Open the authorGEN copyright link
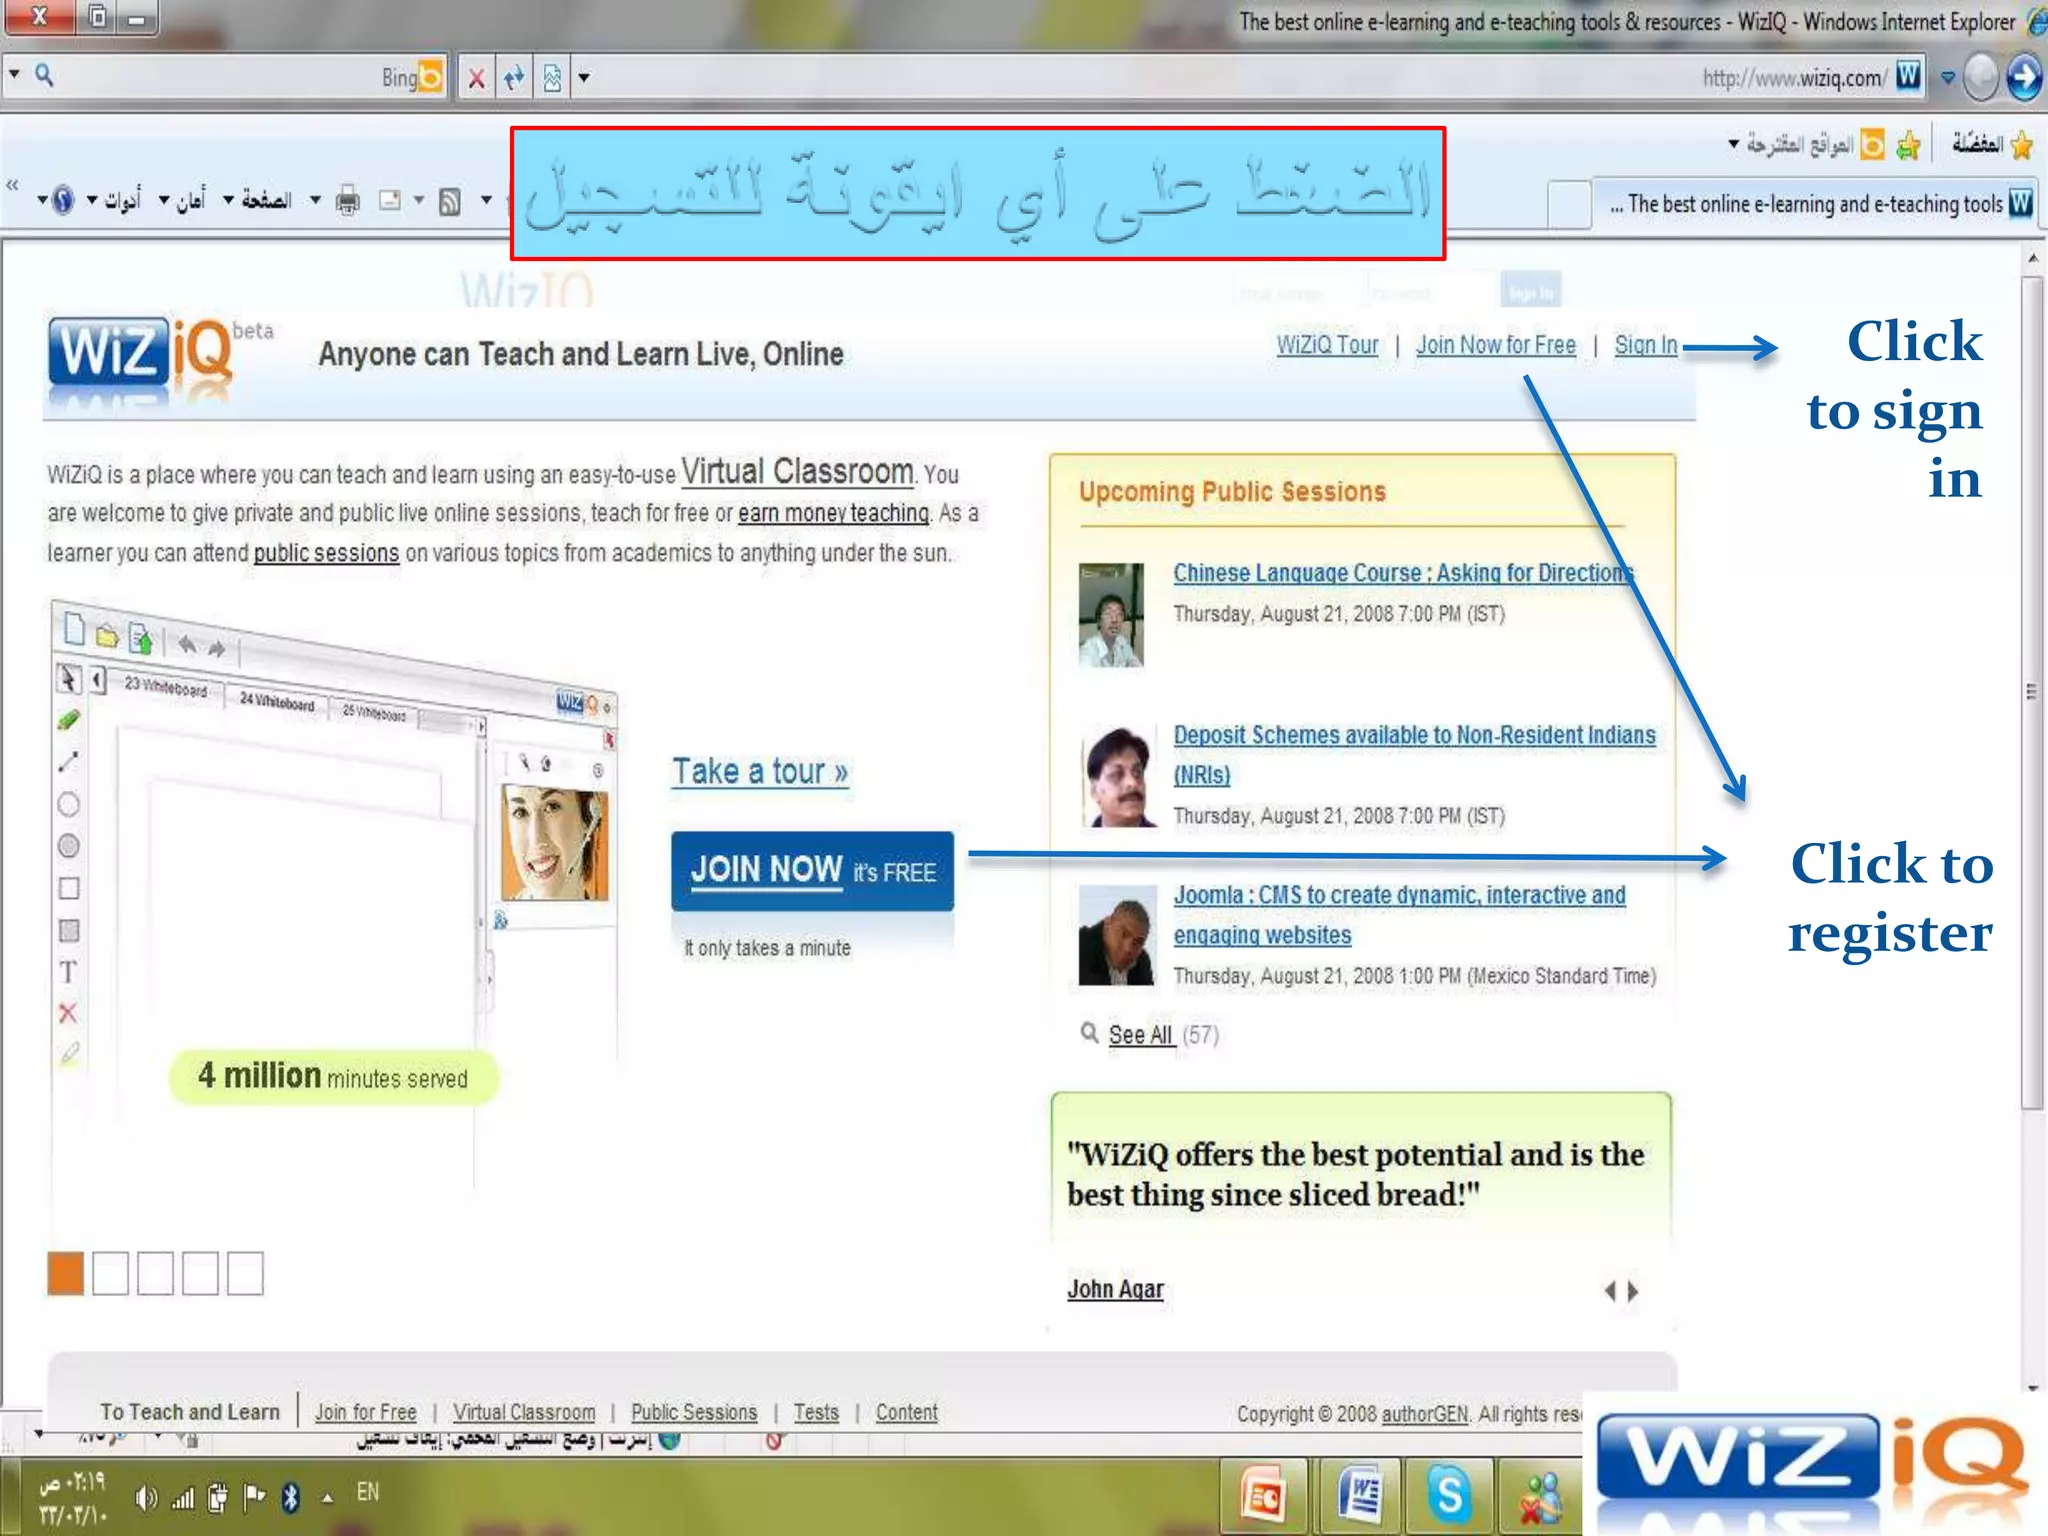This screenshot has width=2048, height=1536. 1425,1414
